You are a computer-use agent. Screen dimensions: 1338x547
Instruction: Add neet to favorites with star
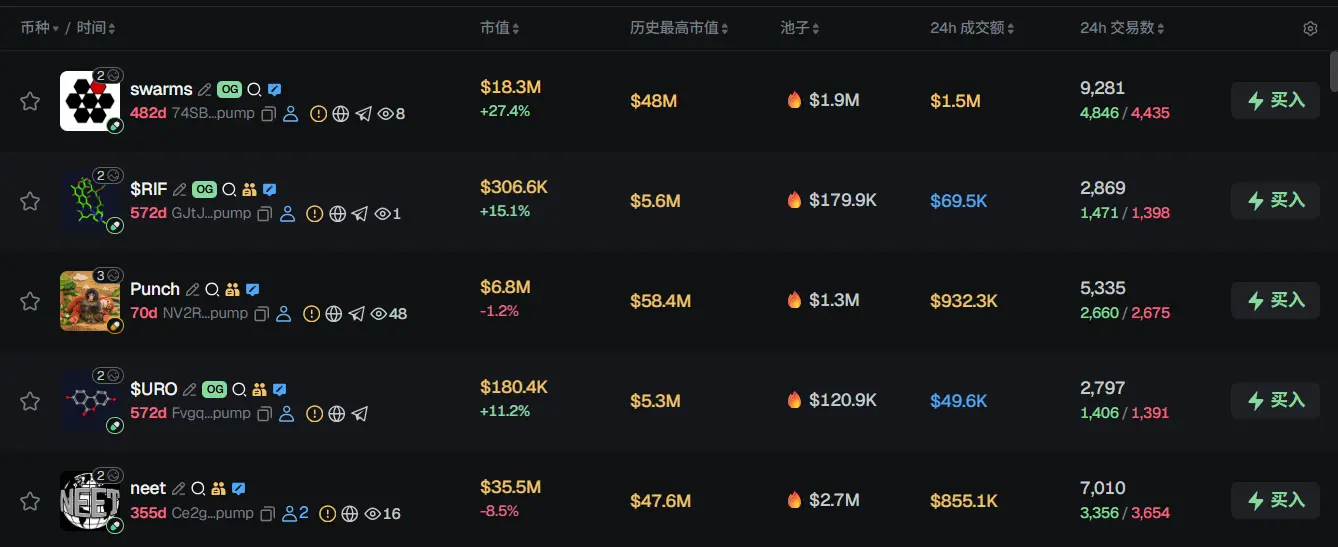30,501
